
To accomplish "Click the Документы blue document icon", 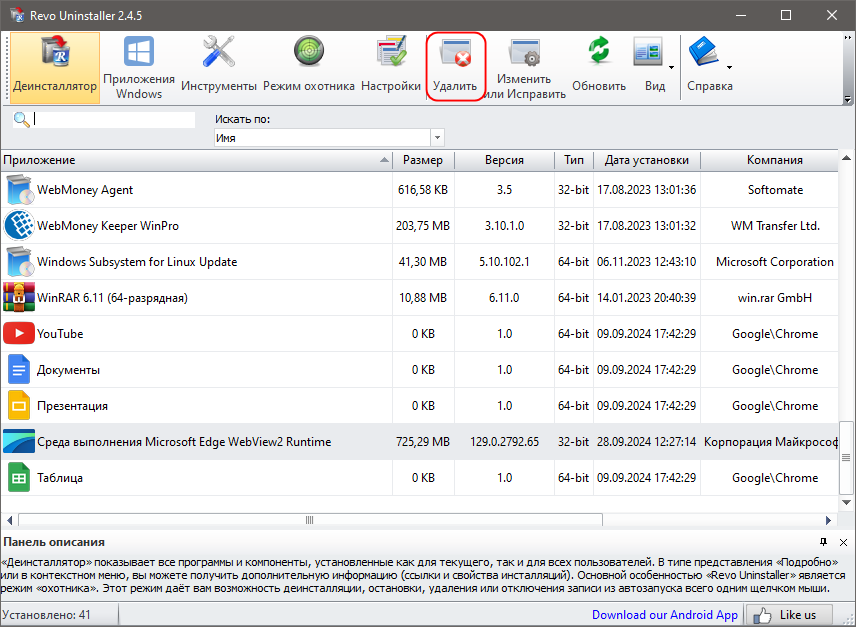I will pos(19,369).
